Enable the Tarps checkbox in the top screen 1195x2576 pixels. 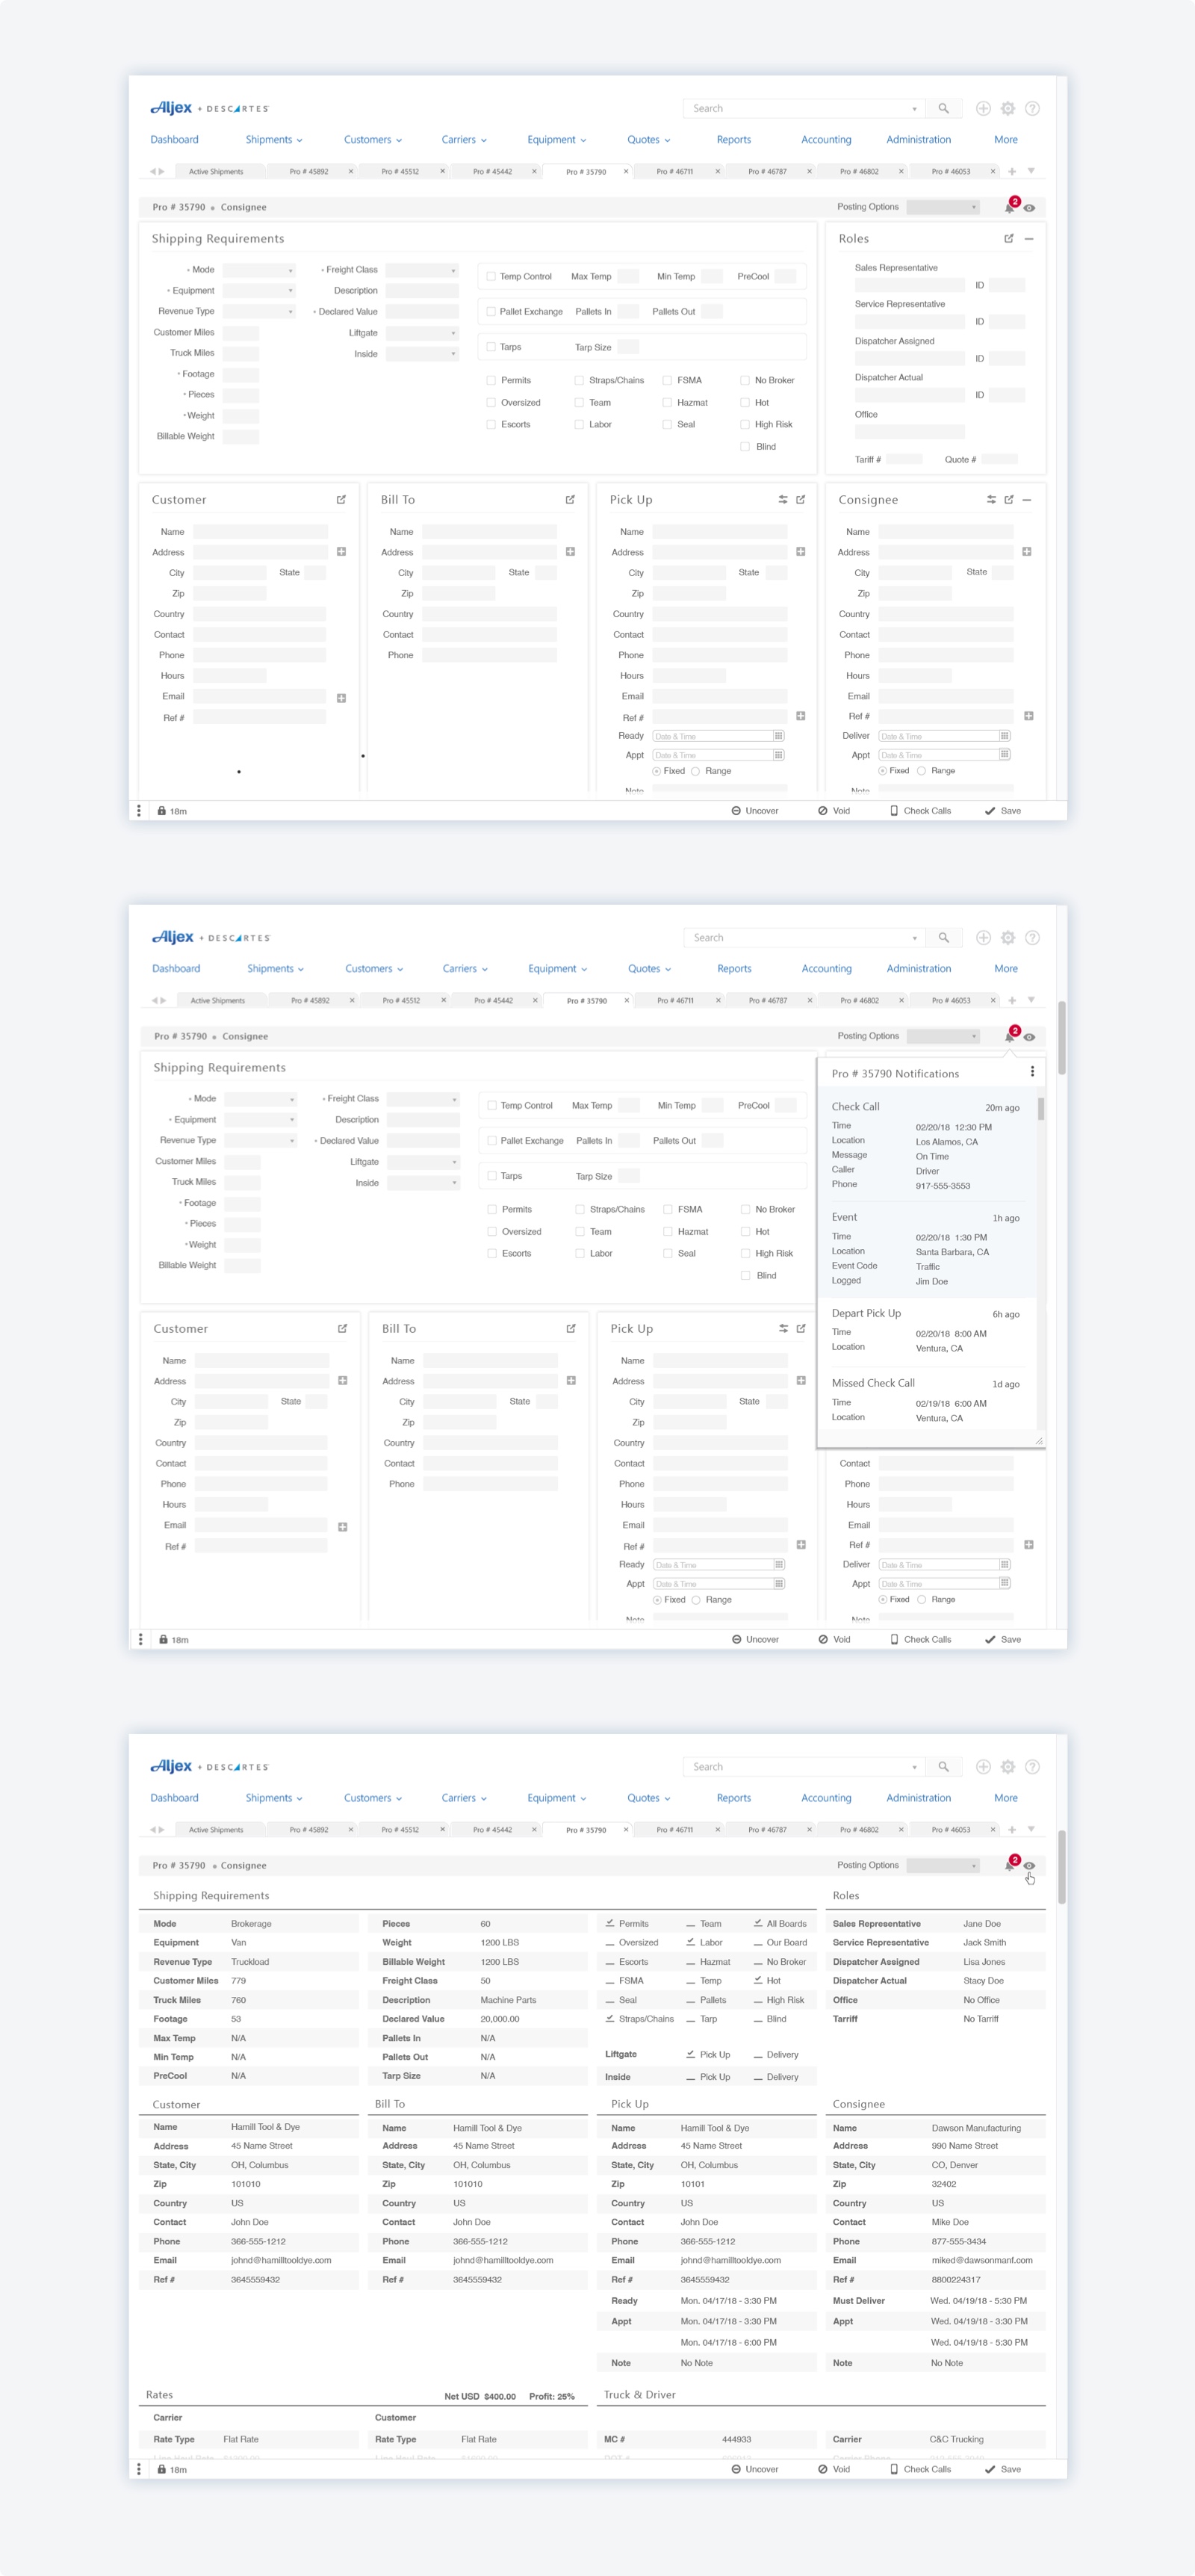(491, 347)
